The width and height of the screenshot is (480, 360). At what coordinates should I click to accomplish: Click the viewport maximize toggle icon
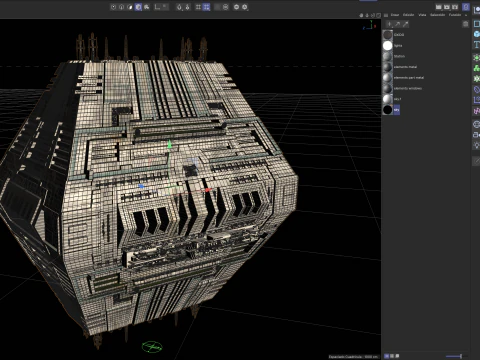(378, 15)
